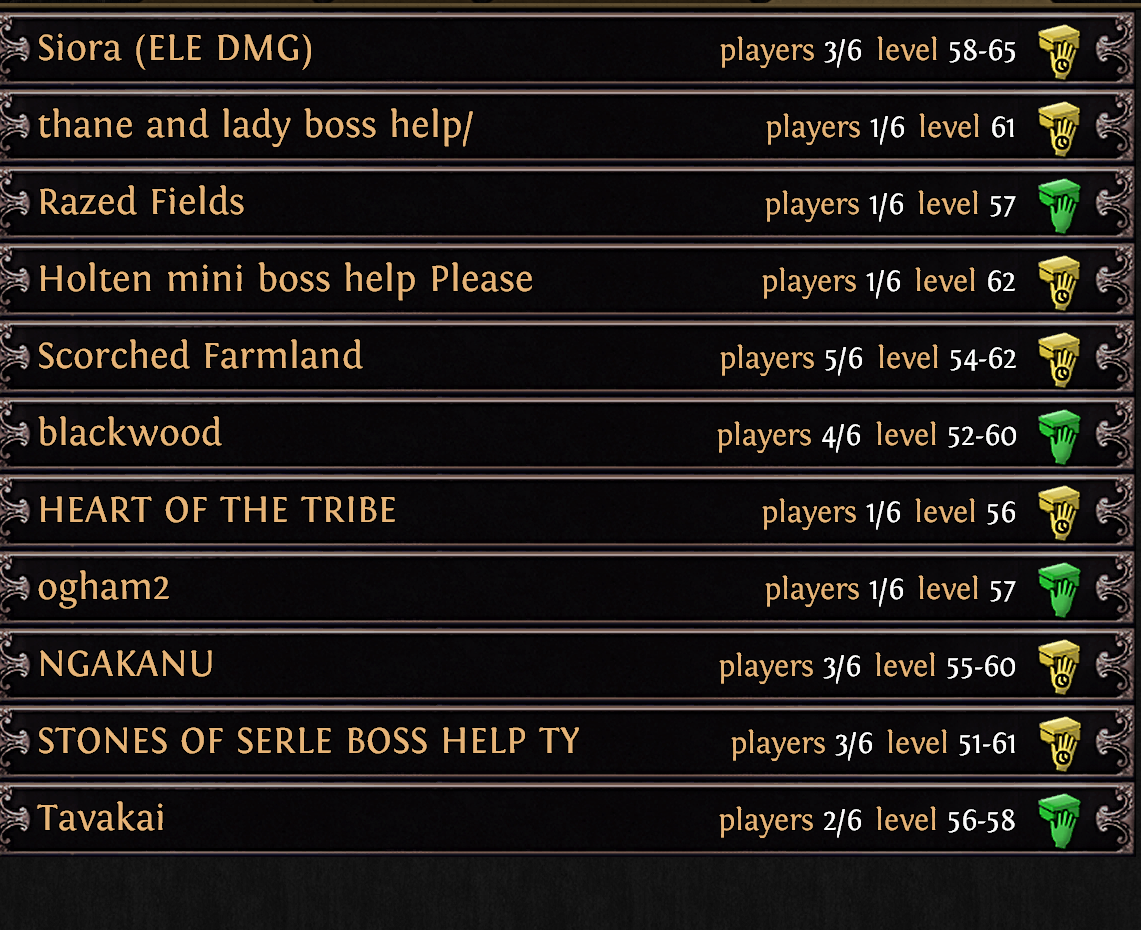
Task: Select the HEART OF THE TRIBE entry
Action: [x=568, y=510]
